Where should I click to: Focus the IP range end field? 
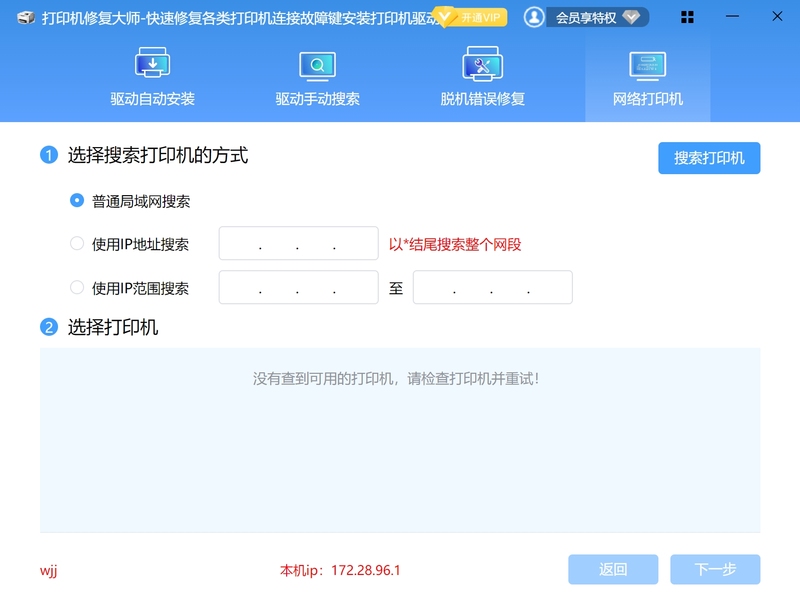[492, 287]
